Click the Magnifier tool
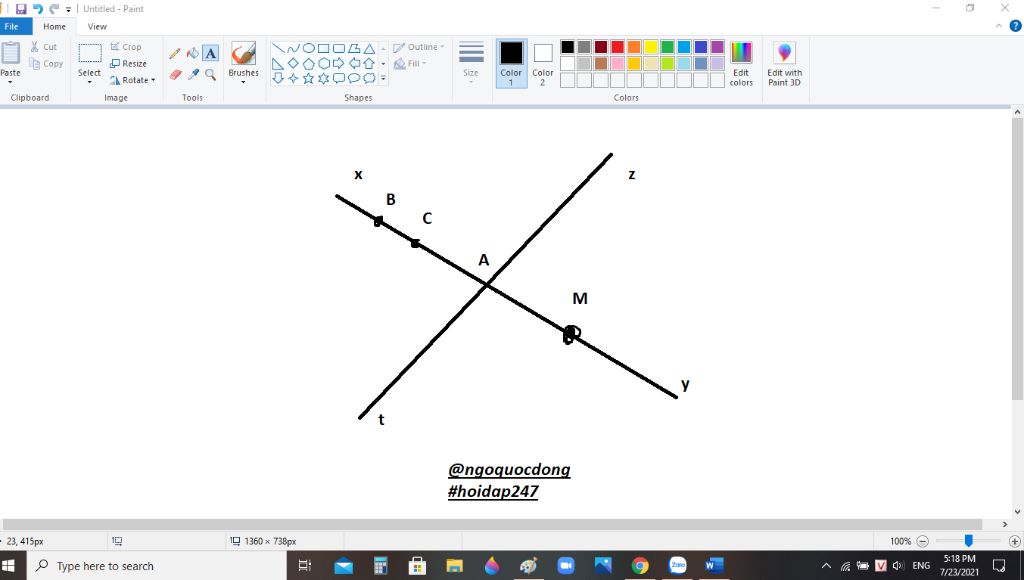 (211, 74)
